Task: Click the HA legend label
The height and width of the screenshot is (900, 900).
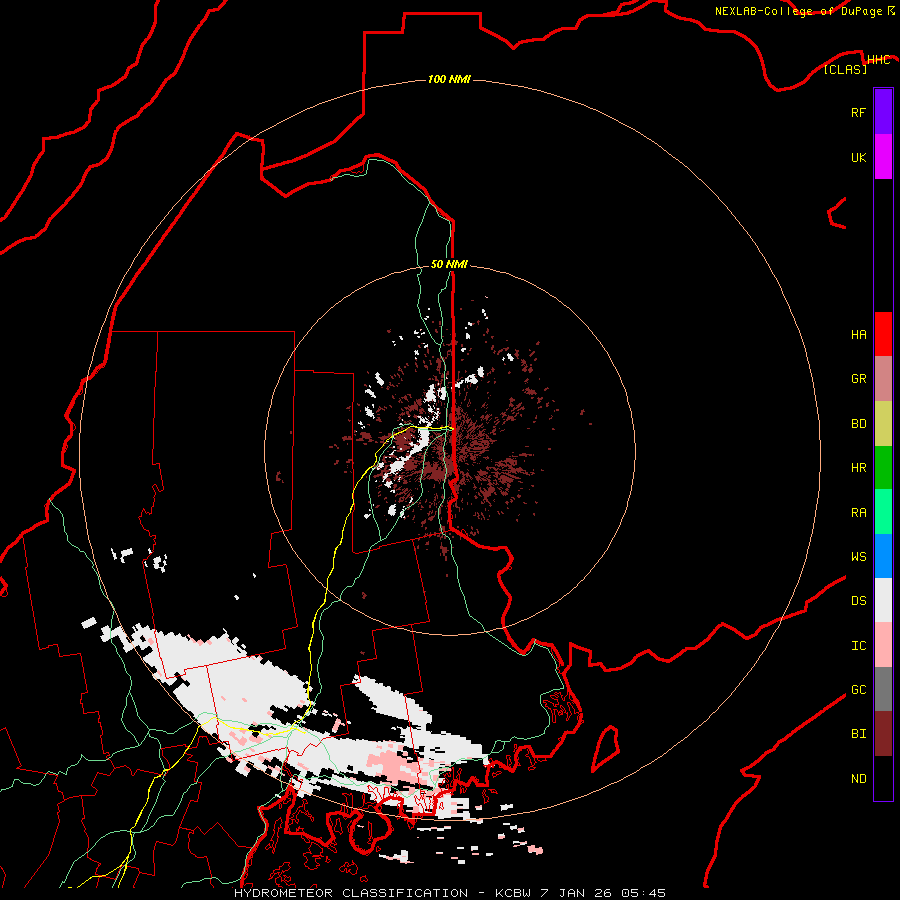Action: pyautogui.click(x=858, y=335)
